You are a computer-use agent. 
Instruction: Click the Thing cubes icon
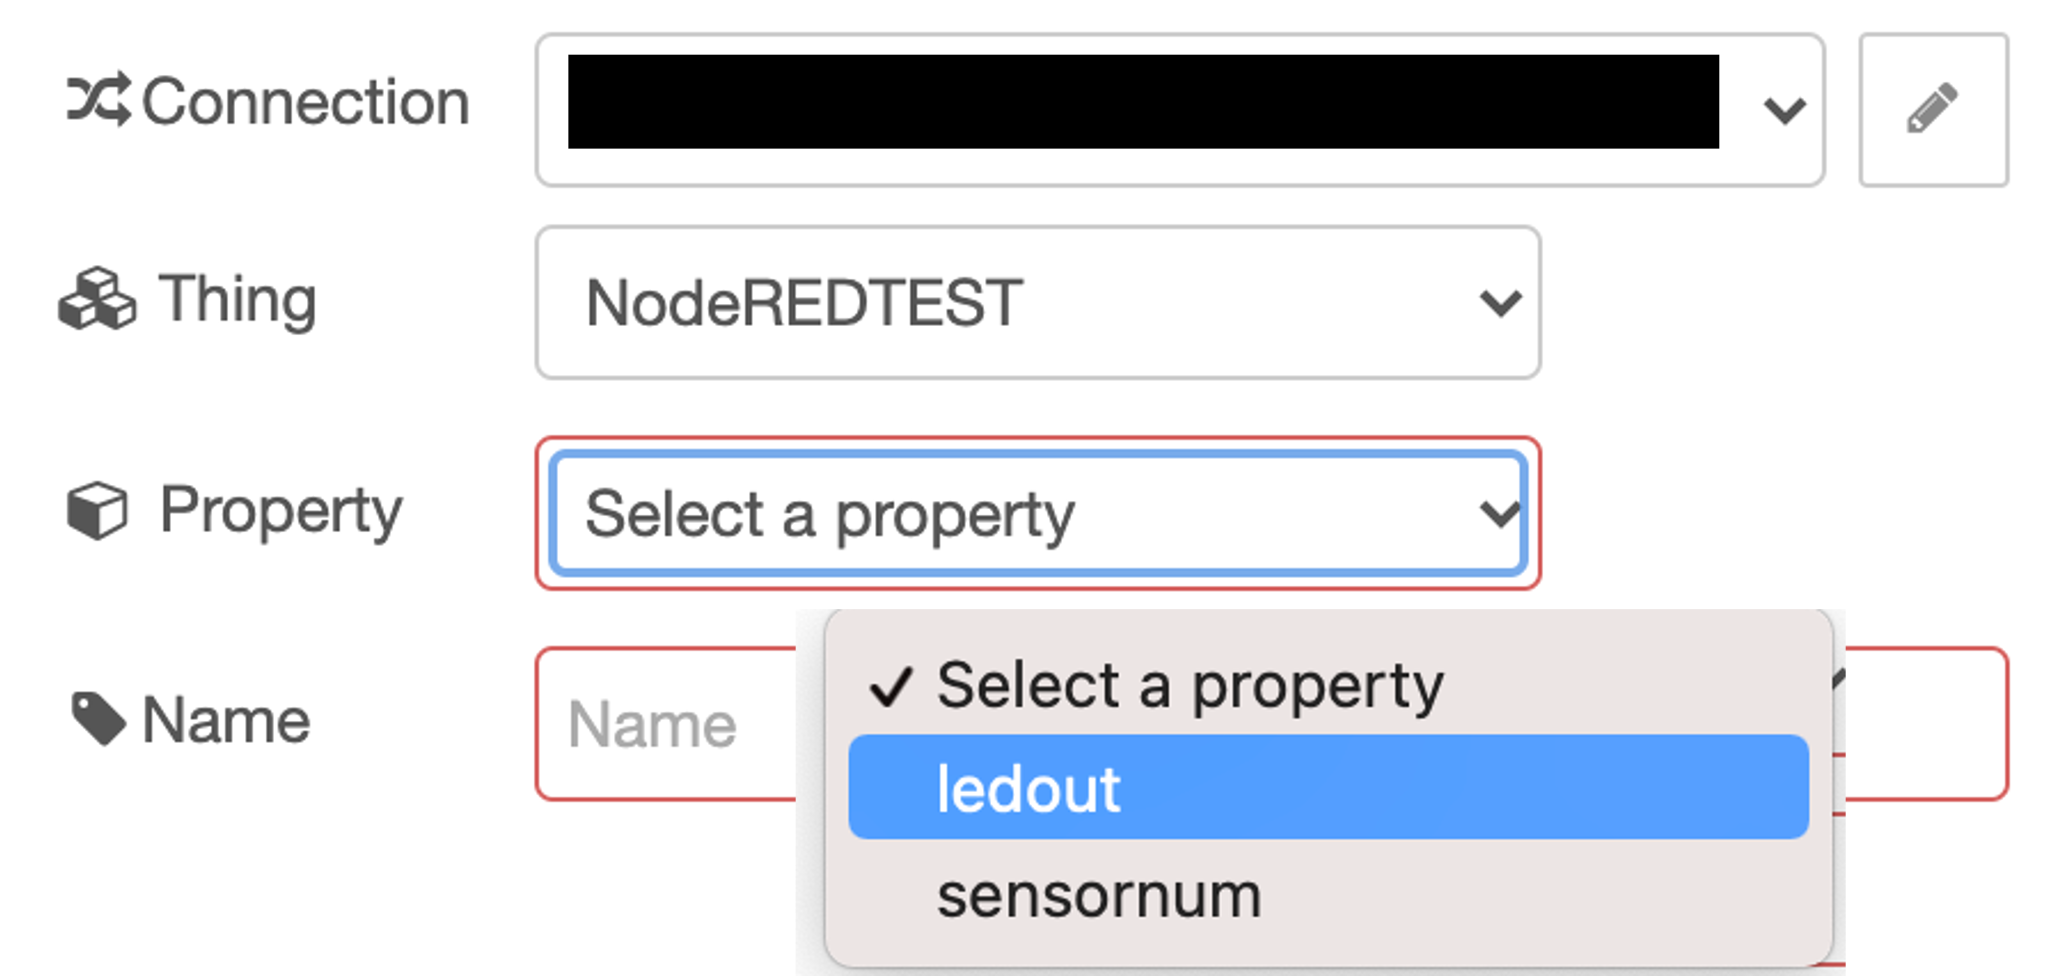click(97, 298)
